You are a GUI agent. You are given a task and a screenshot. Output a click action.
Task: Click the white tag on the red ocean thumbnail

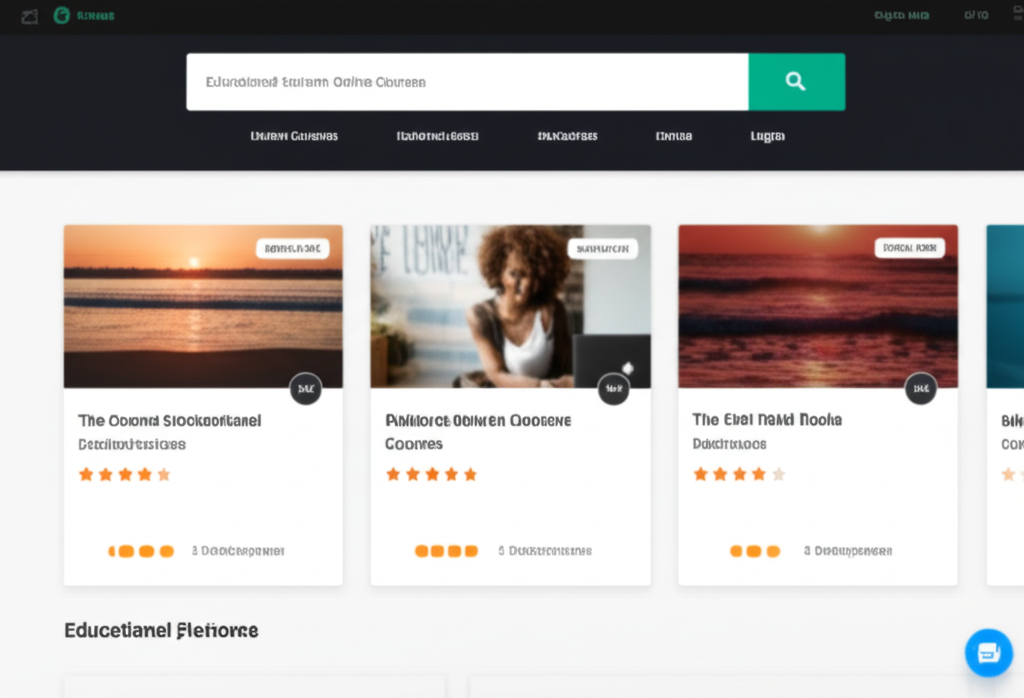point(910,247)
